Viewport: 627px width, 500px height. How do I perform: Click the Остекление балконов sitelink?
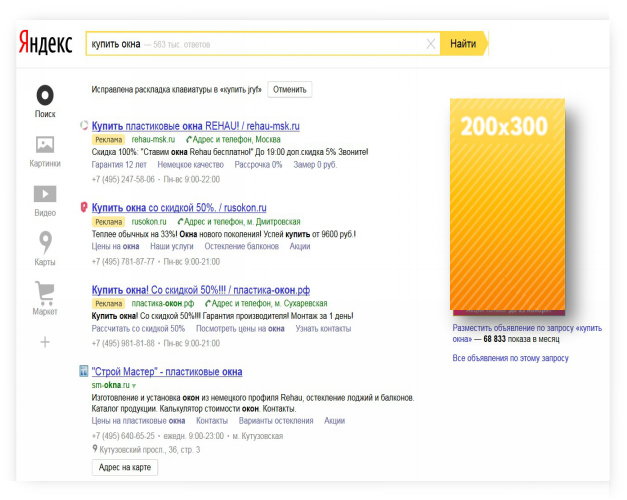(242, 246)
